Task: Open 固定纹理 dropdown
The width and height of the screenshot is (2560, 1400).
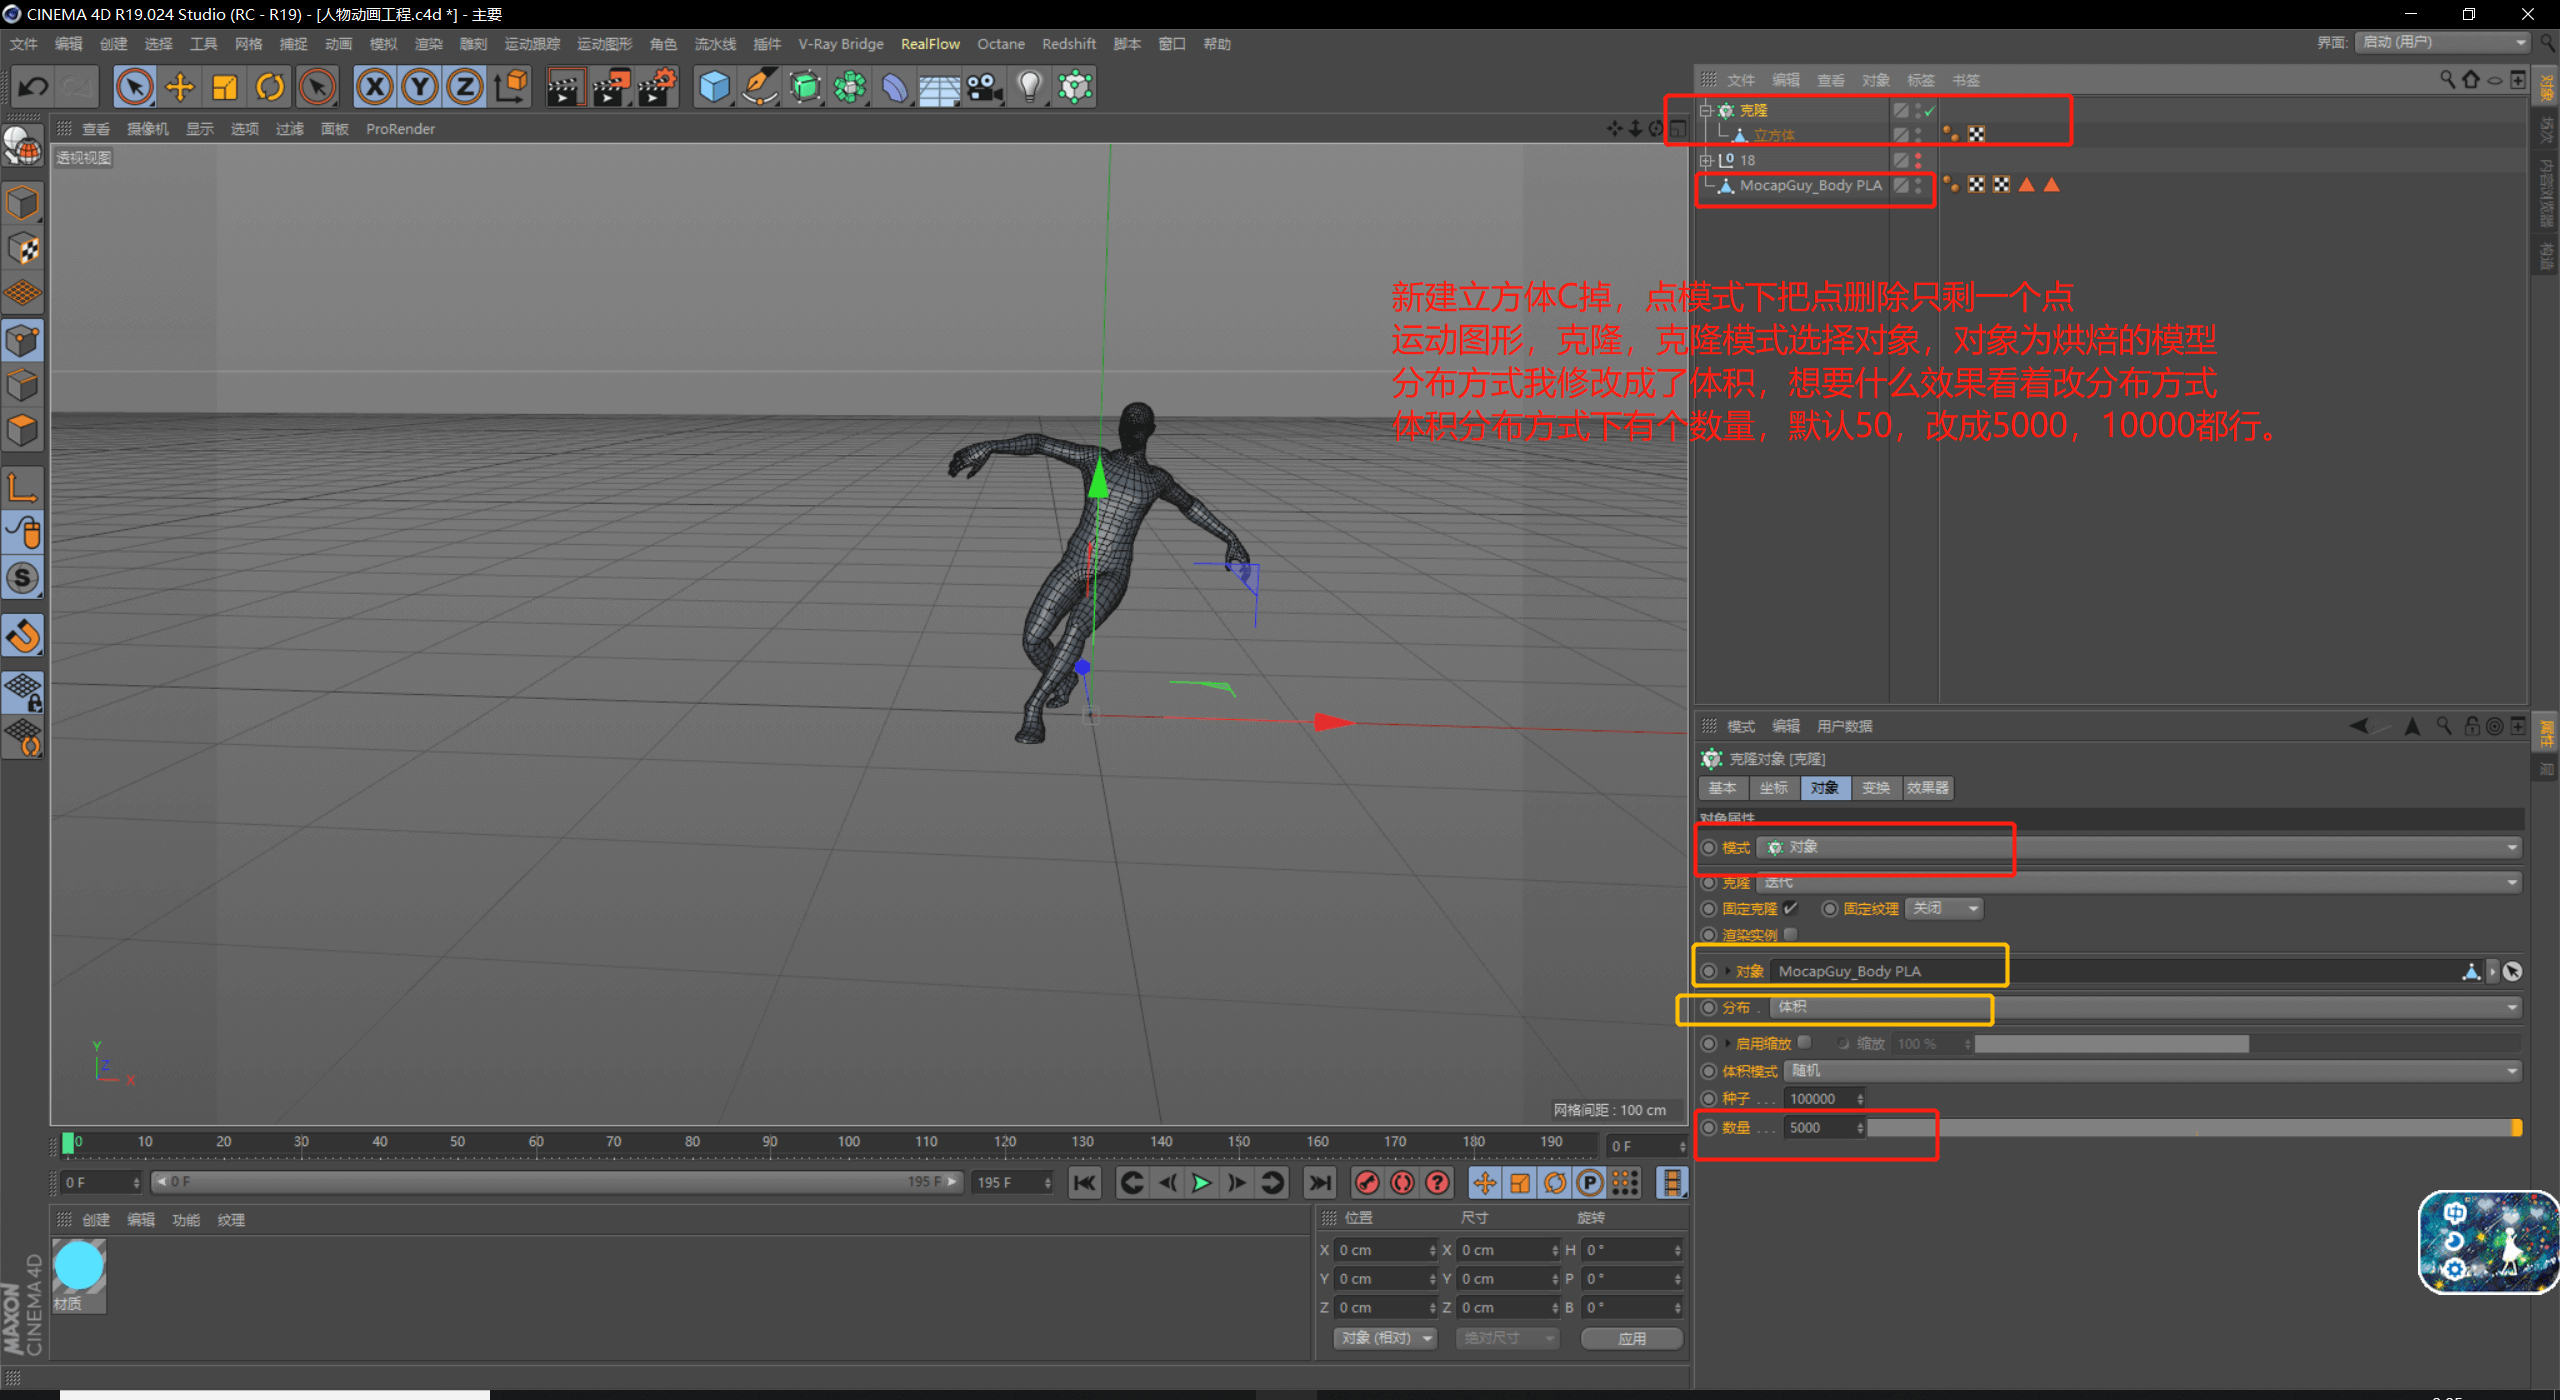Action: click(1944, 908)
